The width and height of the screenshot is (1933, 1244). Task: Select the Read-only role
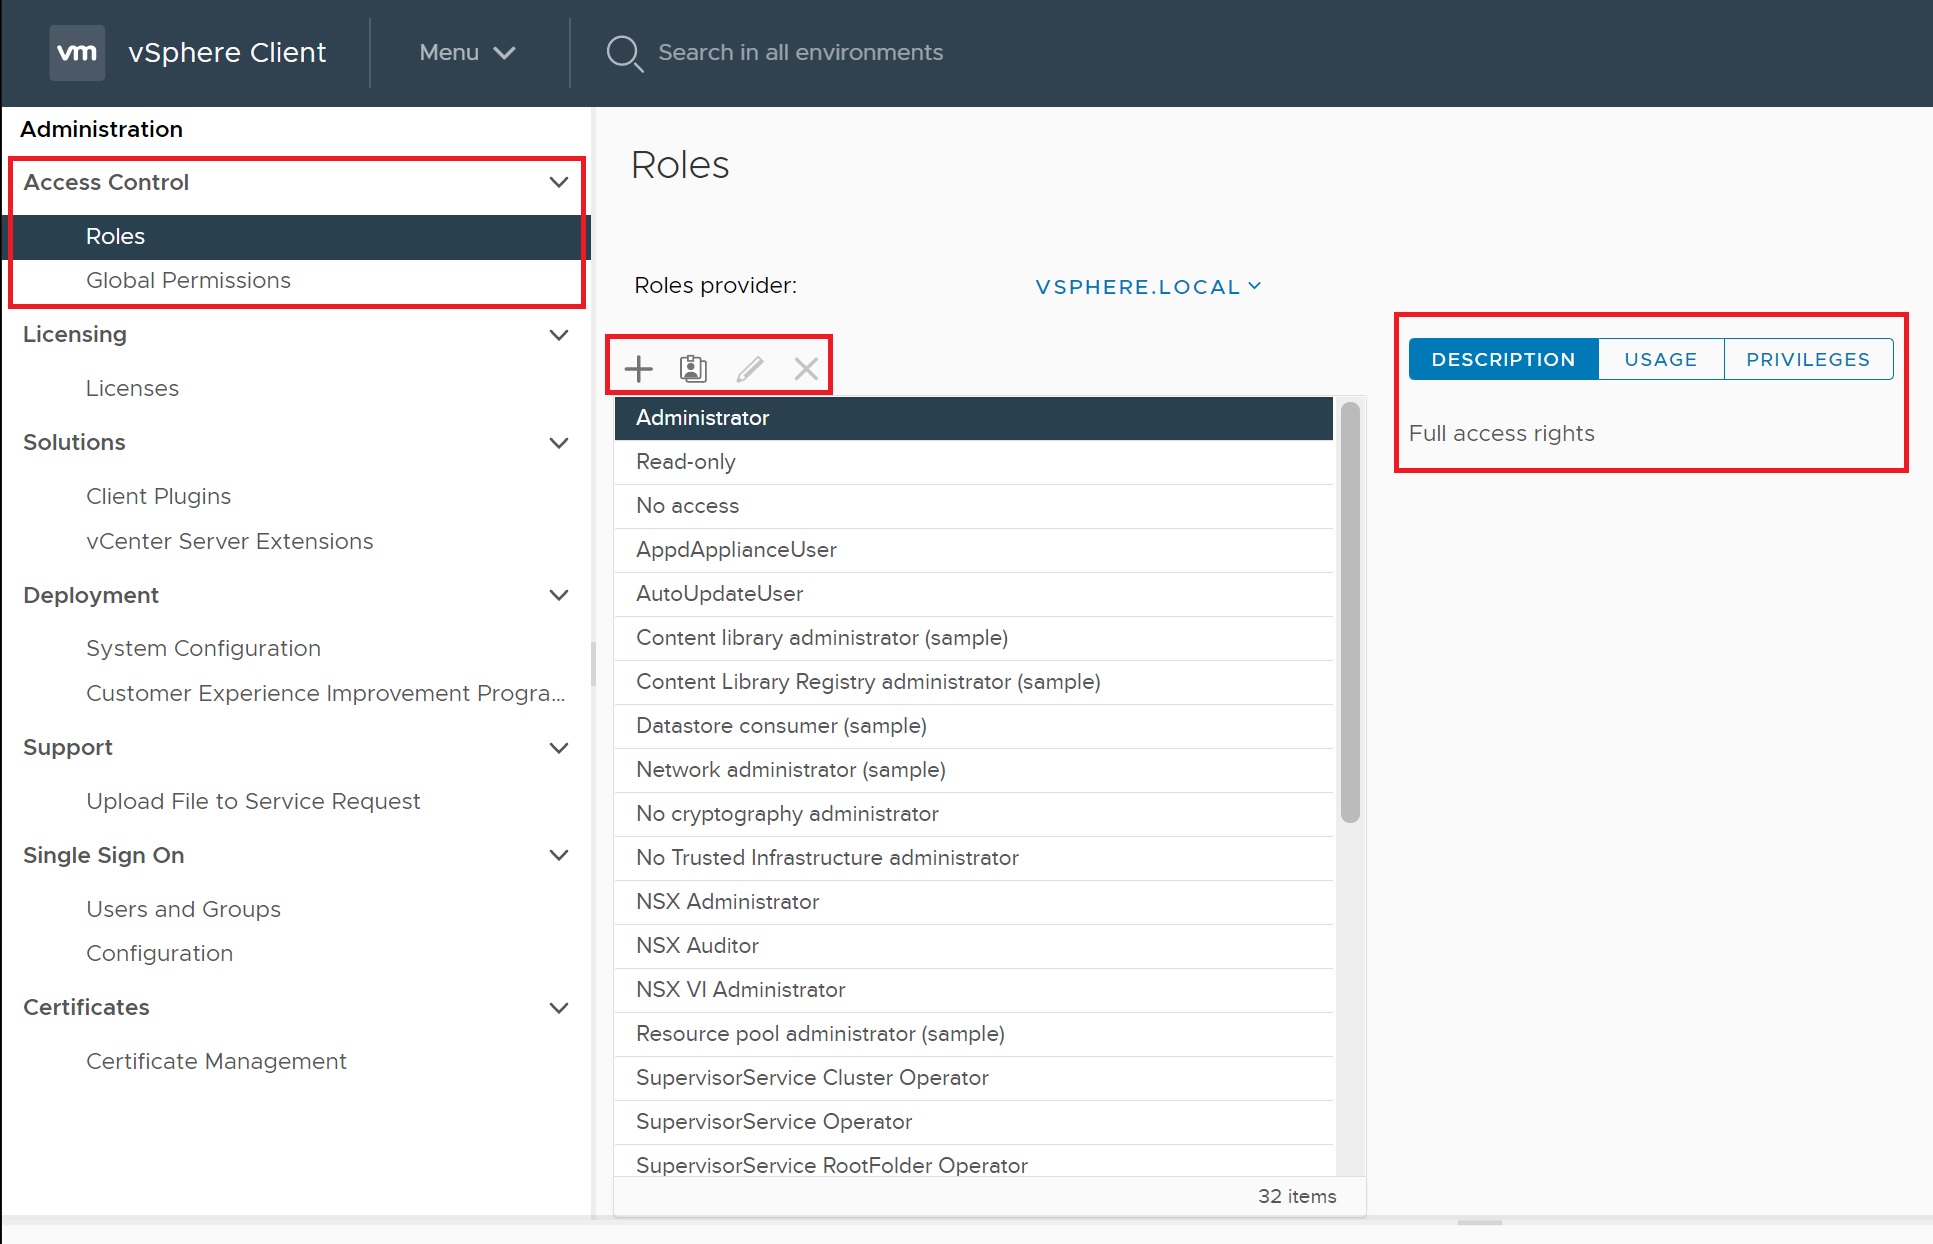pyautogui.click(x=974, y=462)
